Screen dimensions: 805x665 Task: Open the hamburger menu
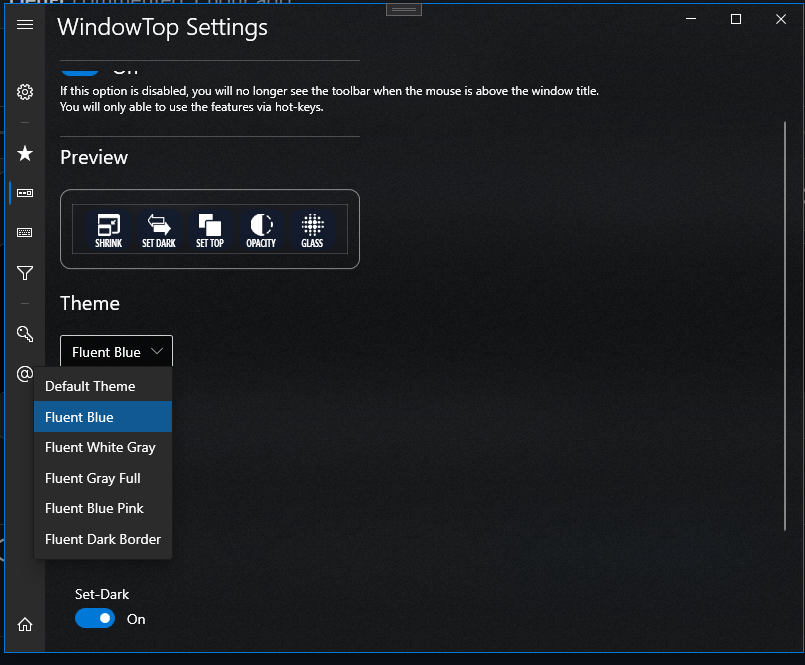[x=24, y=25]
